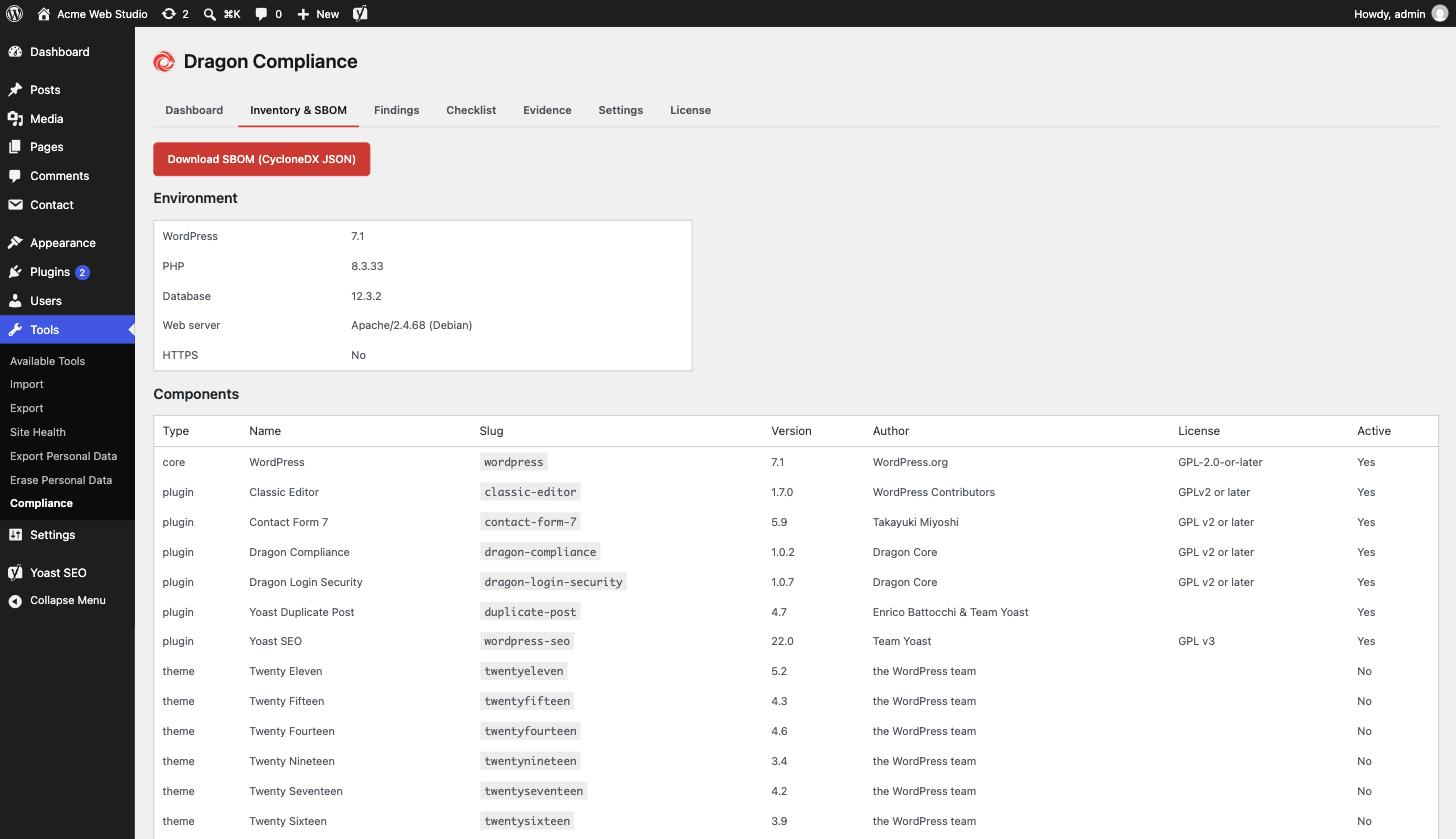Open the Yoast icon in admin bar

(x=360, y=14)
